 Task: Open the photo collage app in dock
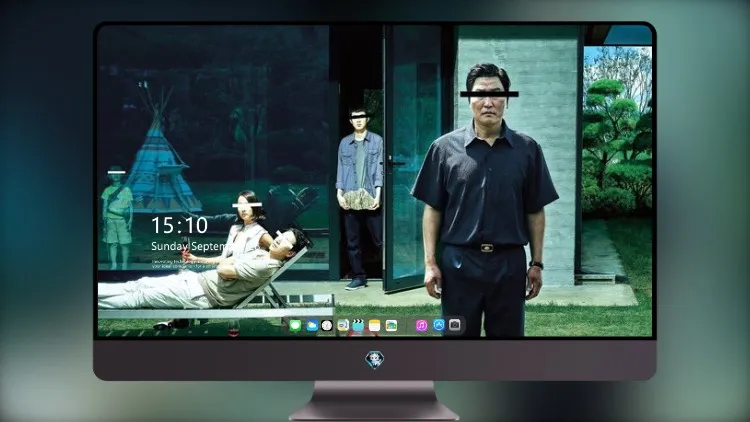(x=391, y=326)
